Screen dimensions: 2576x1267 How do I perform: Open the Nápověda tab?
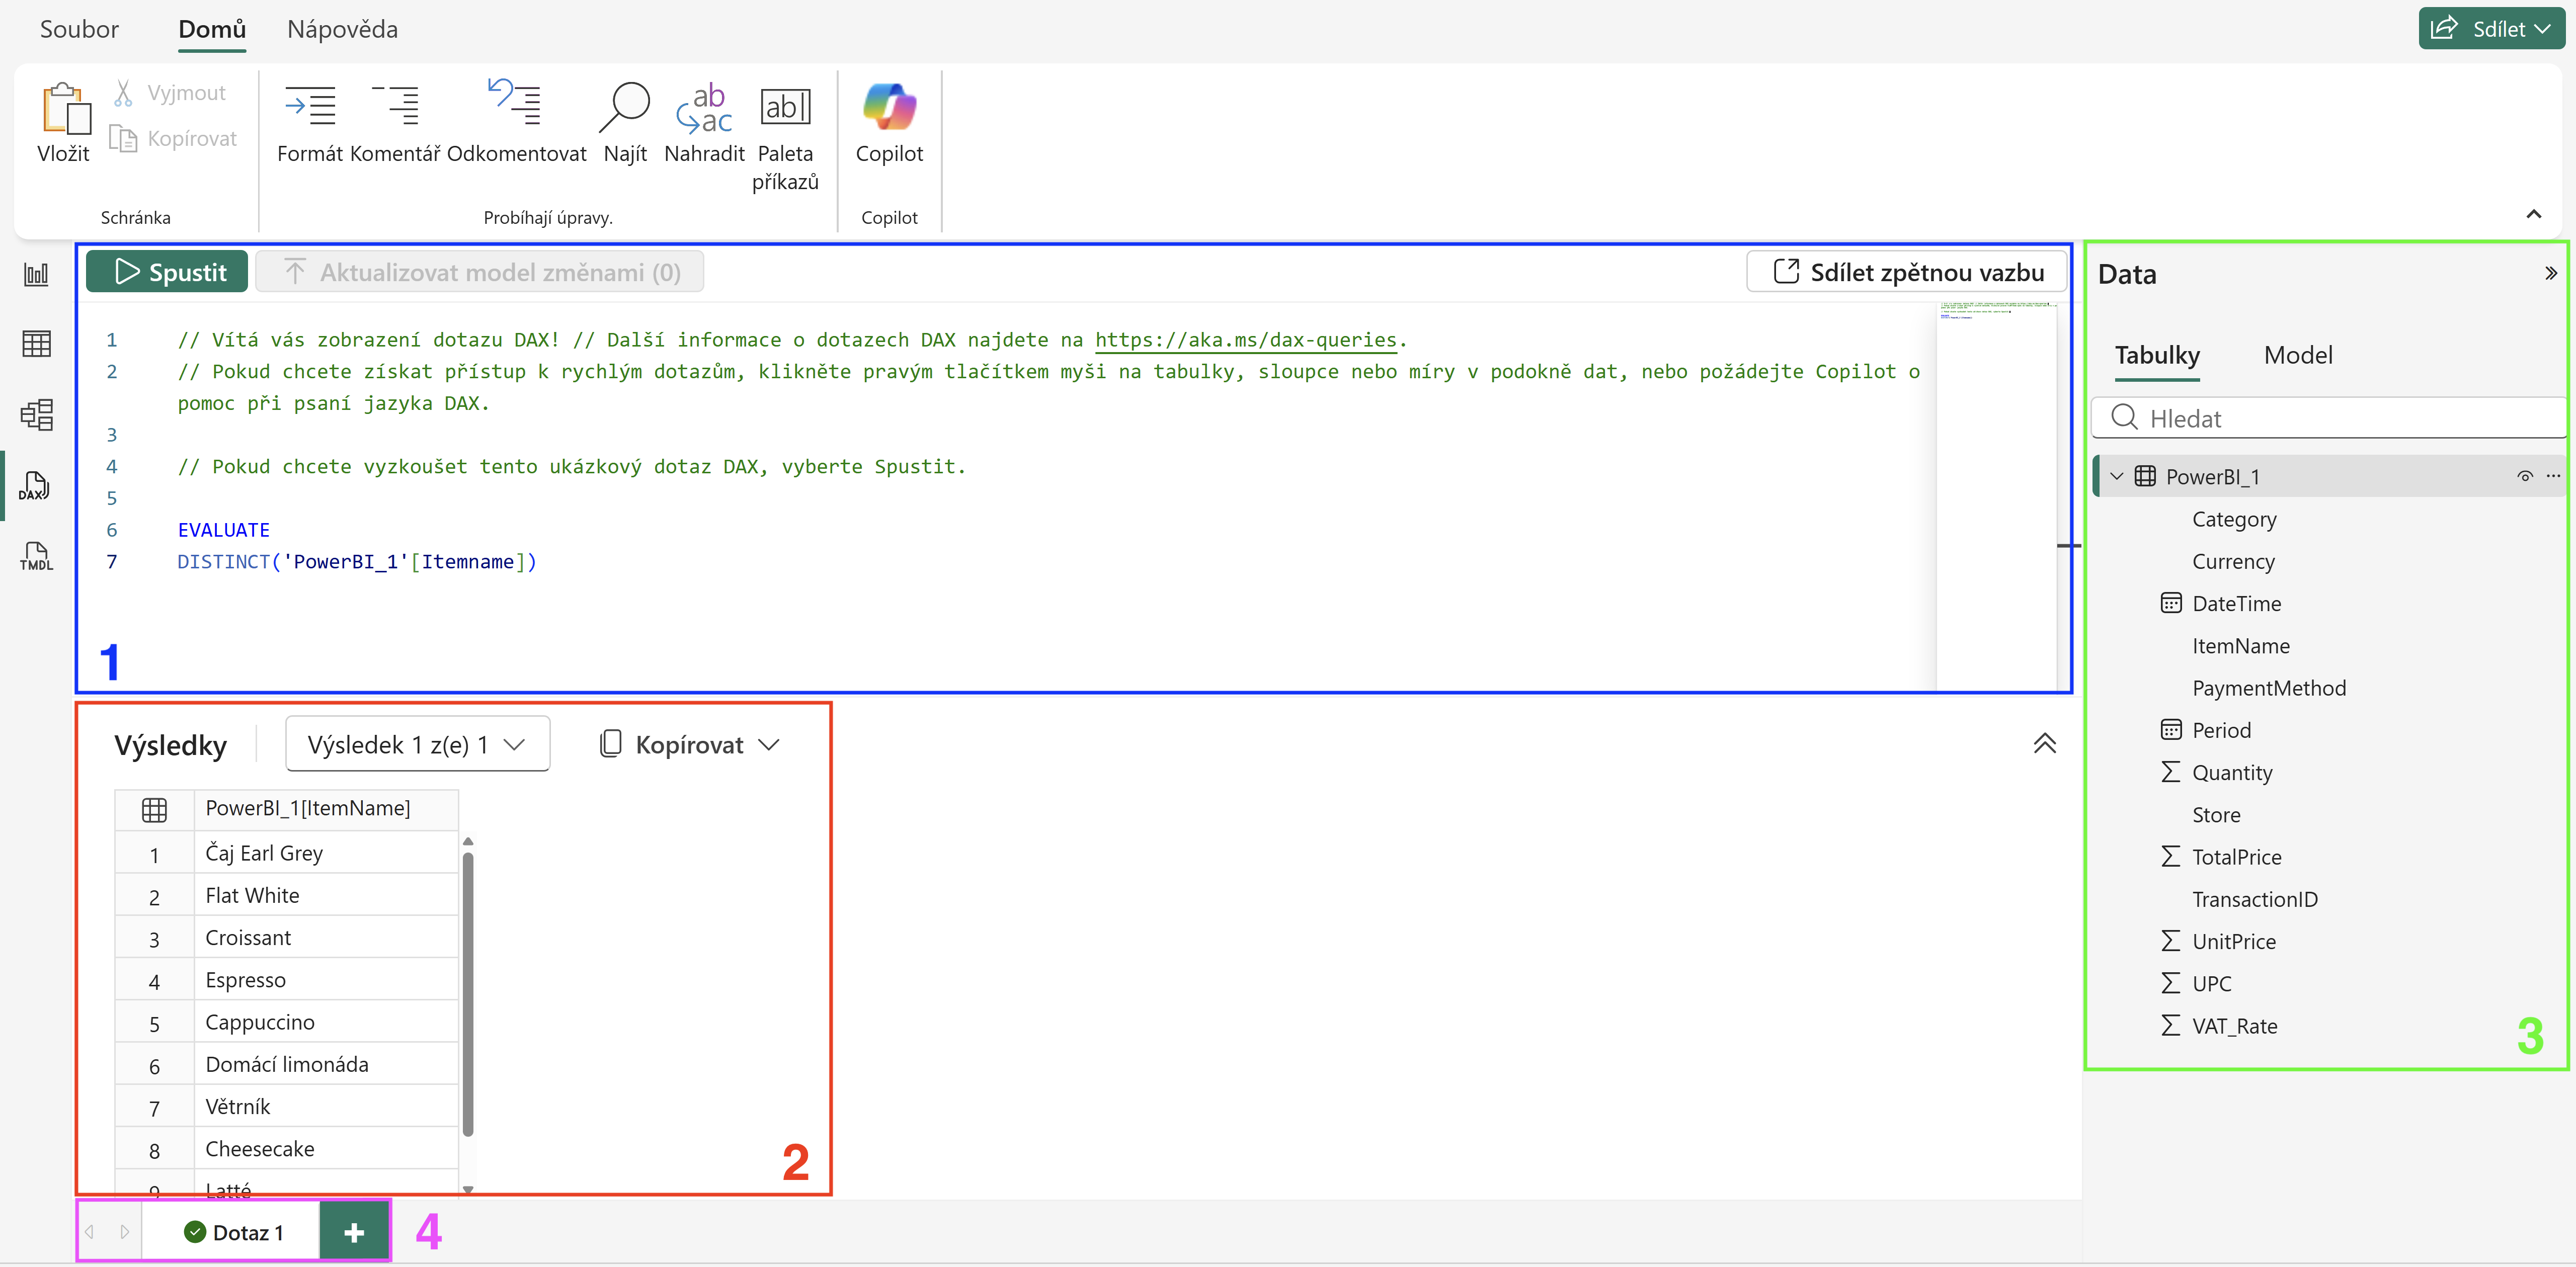tap(342, 29)
